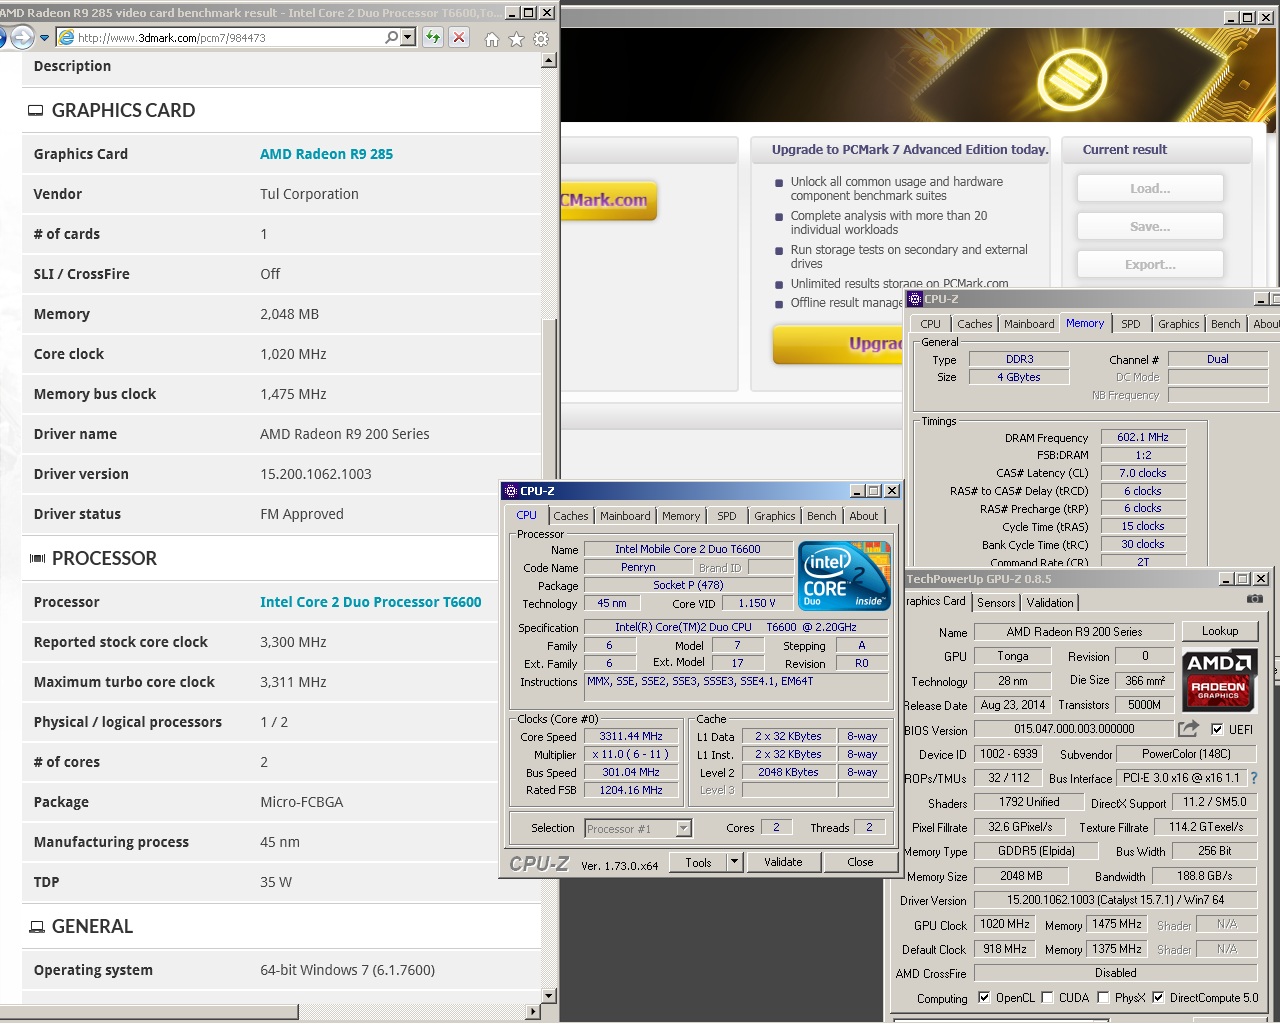
Task: Click the browser horizontal scrollbar thumb
Action: coord(149,1012)
